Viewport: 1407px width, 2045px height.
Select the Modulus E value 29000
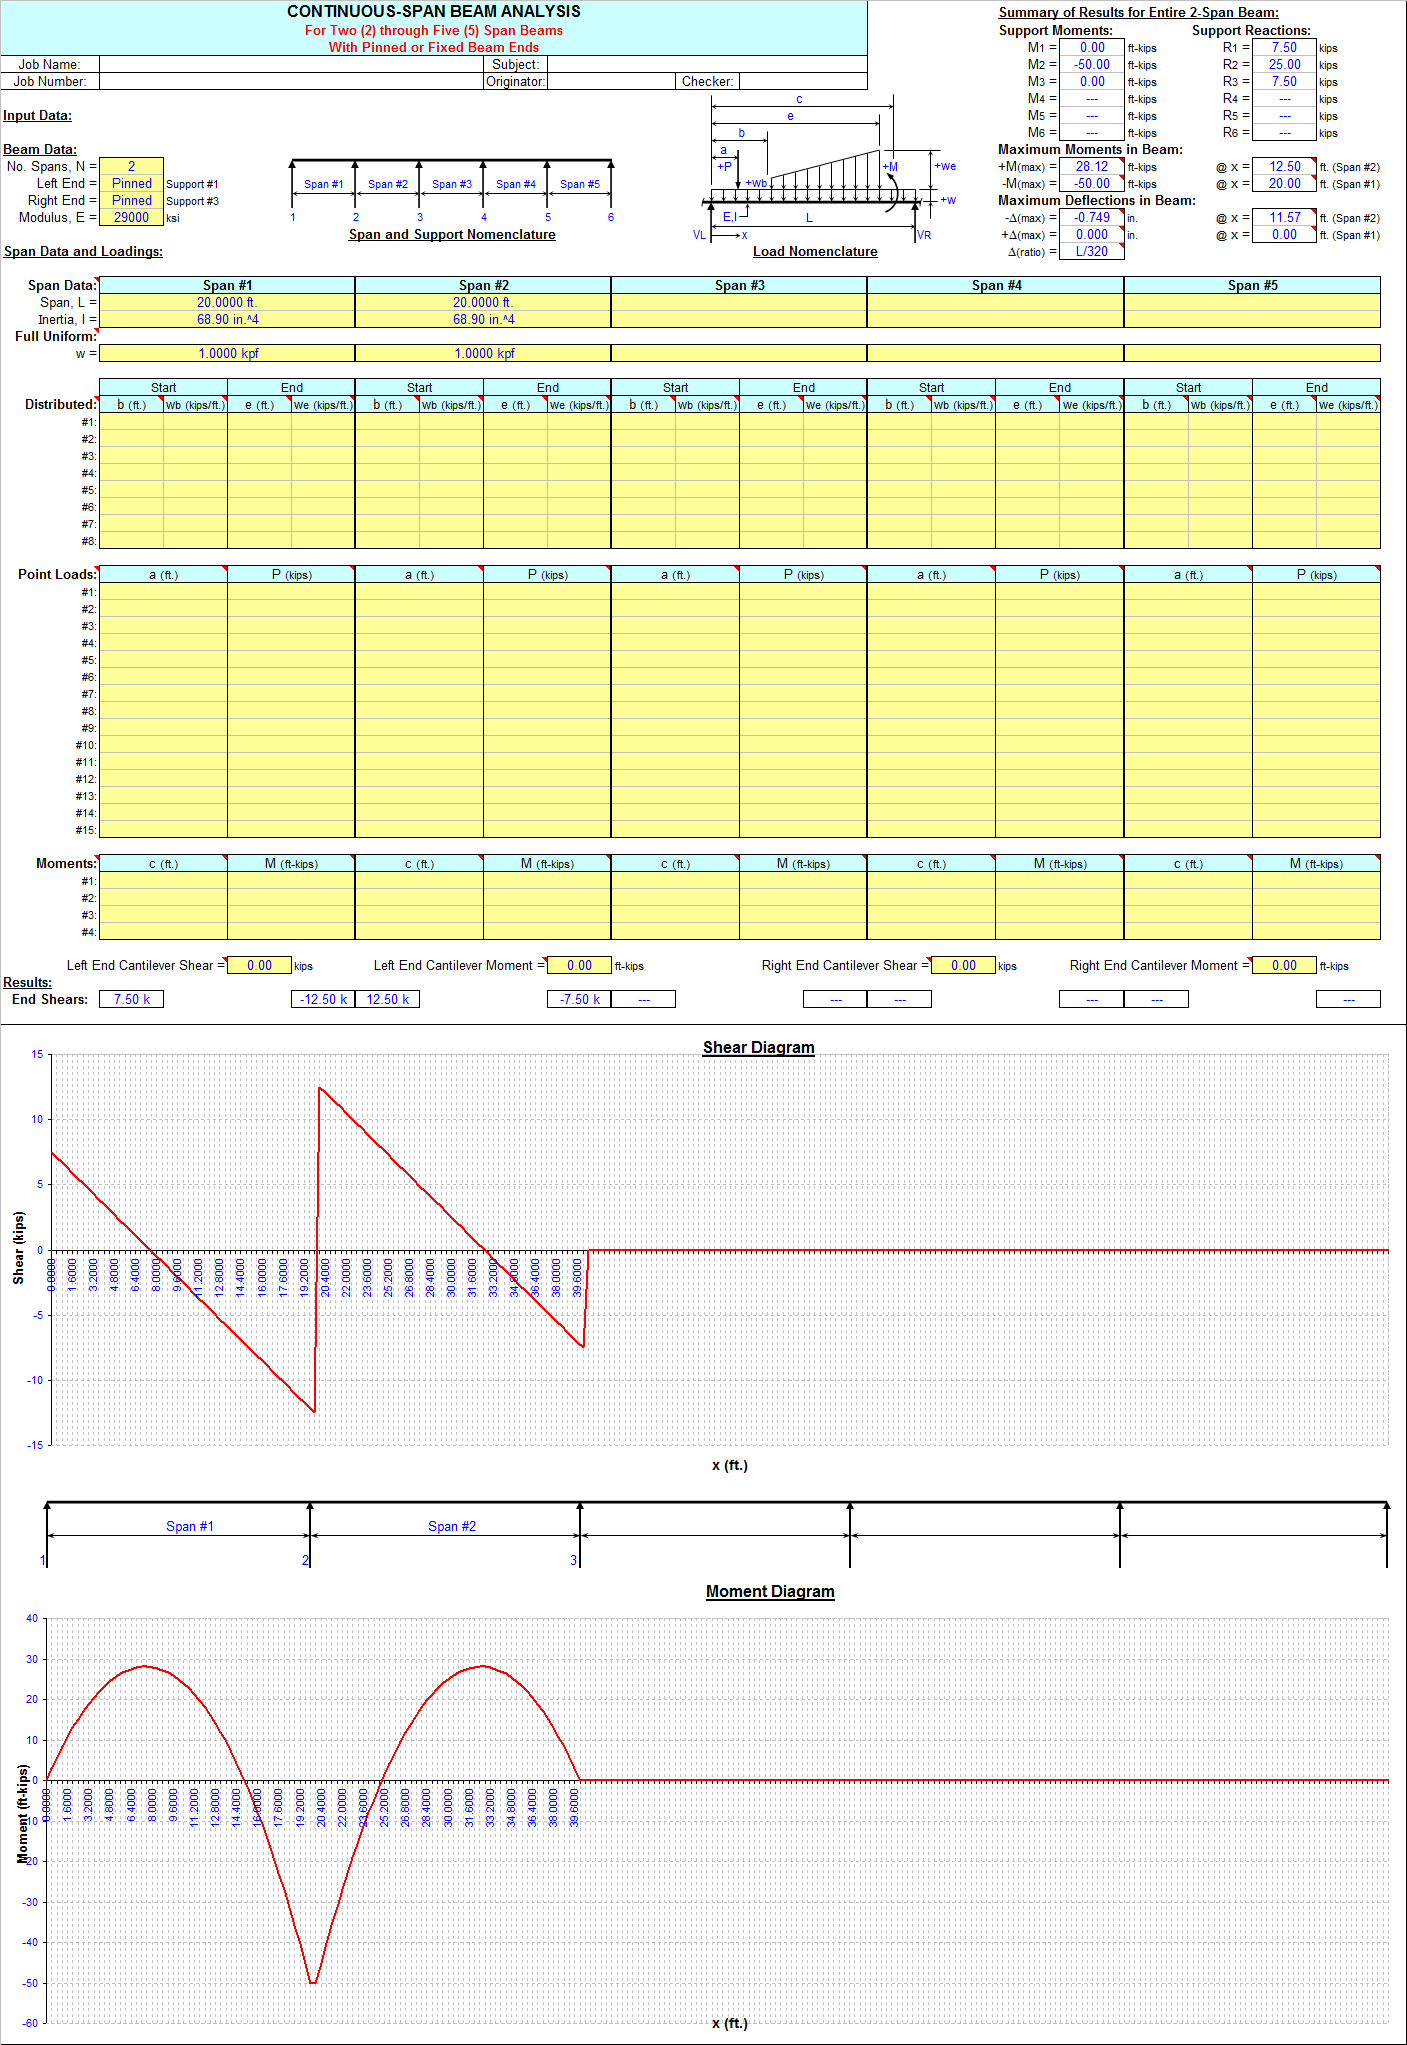click(x=131, y=217)
